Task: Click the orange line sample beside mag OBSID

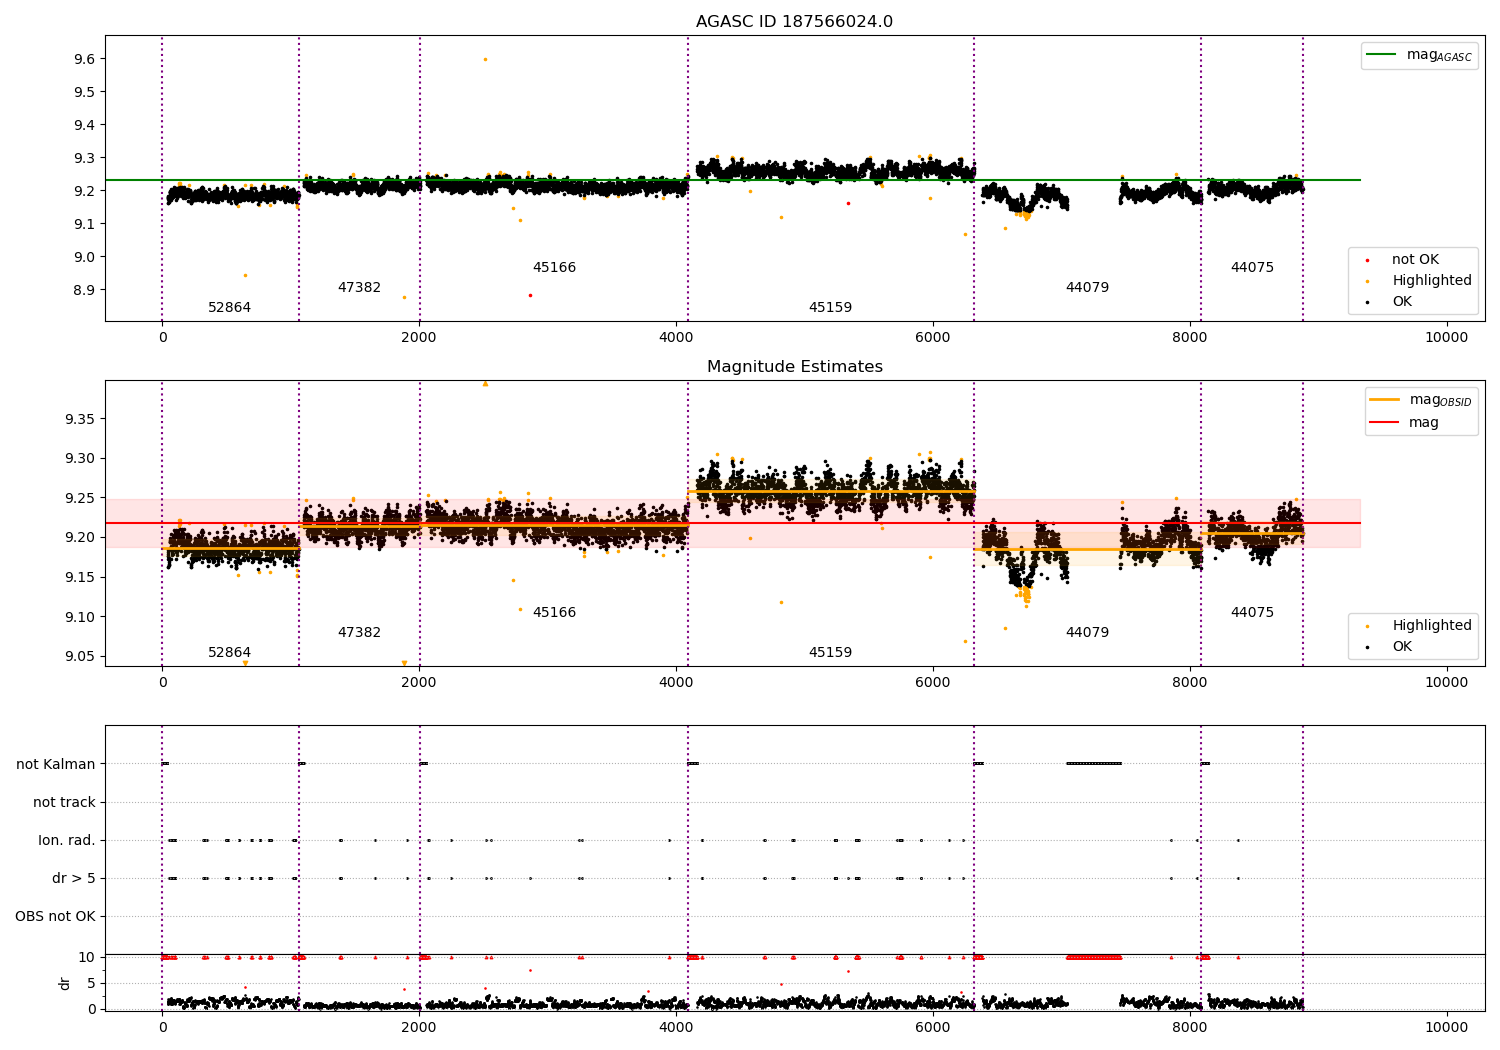Action: (1385, 400)
